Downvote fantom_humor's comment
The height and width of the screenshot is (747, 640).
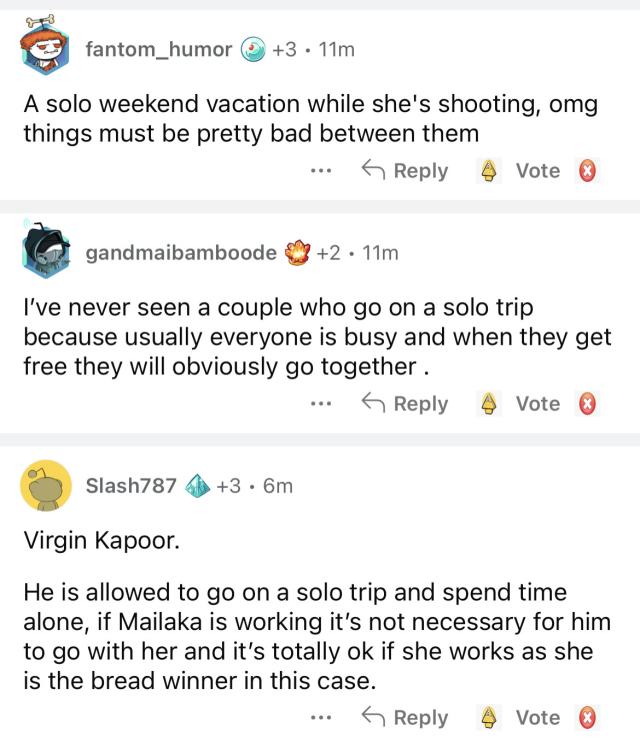[589, 171]
